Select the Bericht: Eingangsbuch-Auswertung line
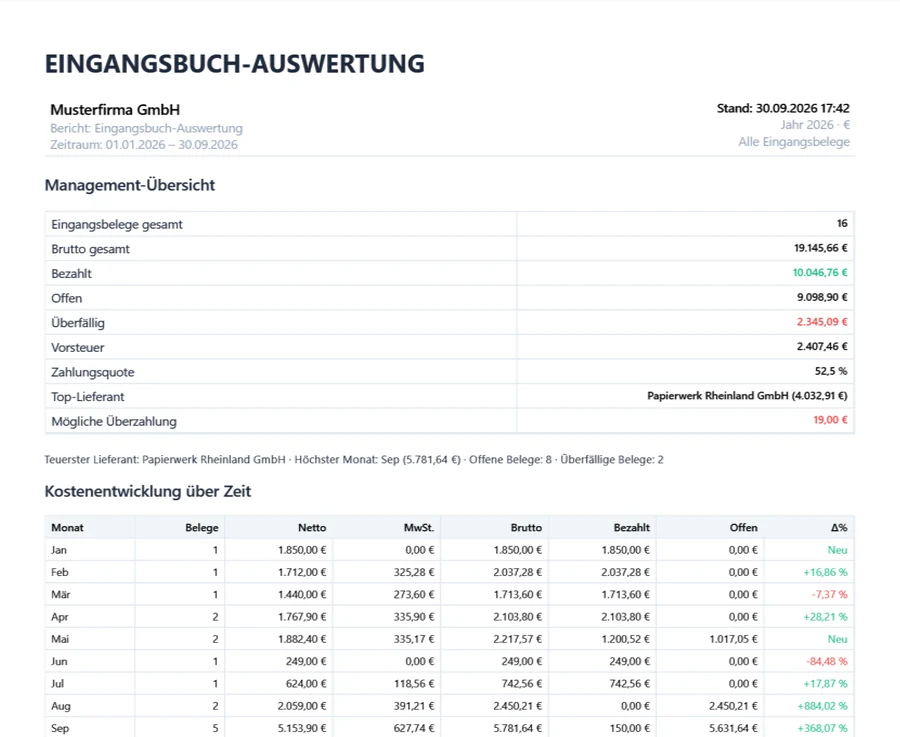The height and width of the screenshot is (737, 900). pyautogui.click(x=146, y=128)
